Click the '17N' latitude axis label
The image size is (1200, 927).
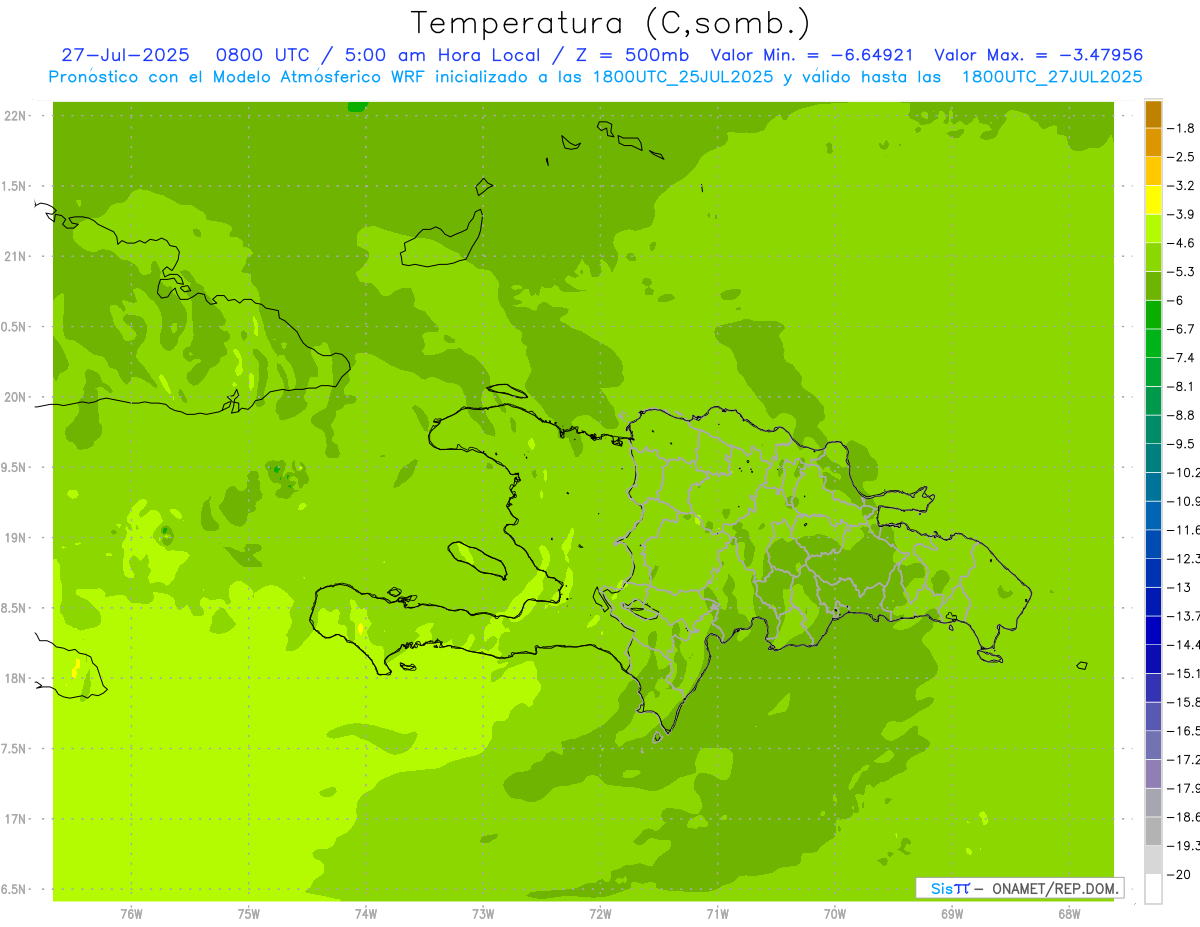tap(15, 819)
